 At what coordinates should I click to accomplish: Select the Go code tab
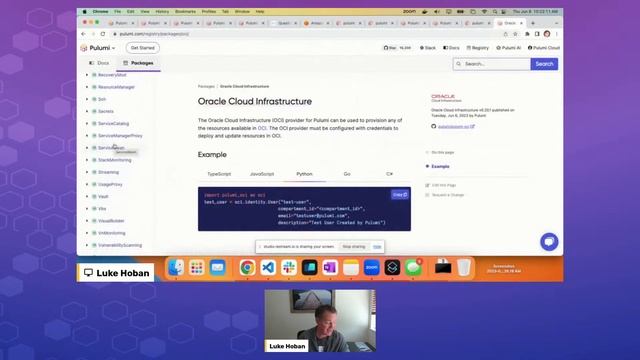[347, 174]
